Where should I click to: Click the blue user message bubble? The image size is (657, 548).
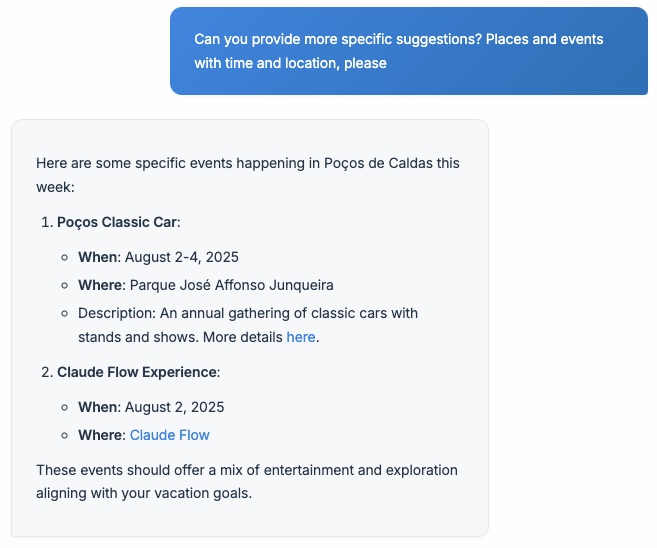409,51
